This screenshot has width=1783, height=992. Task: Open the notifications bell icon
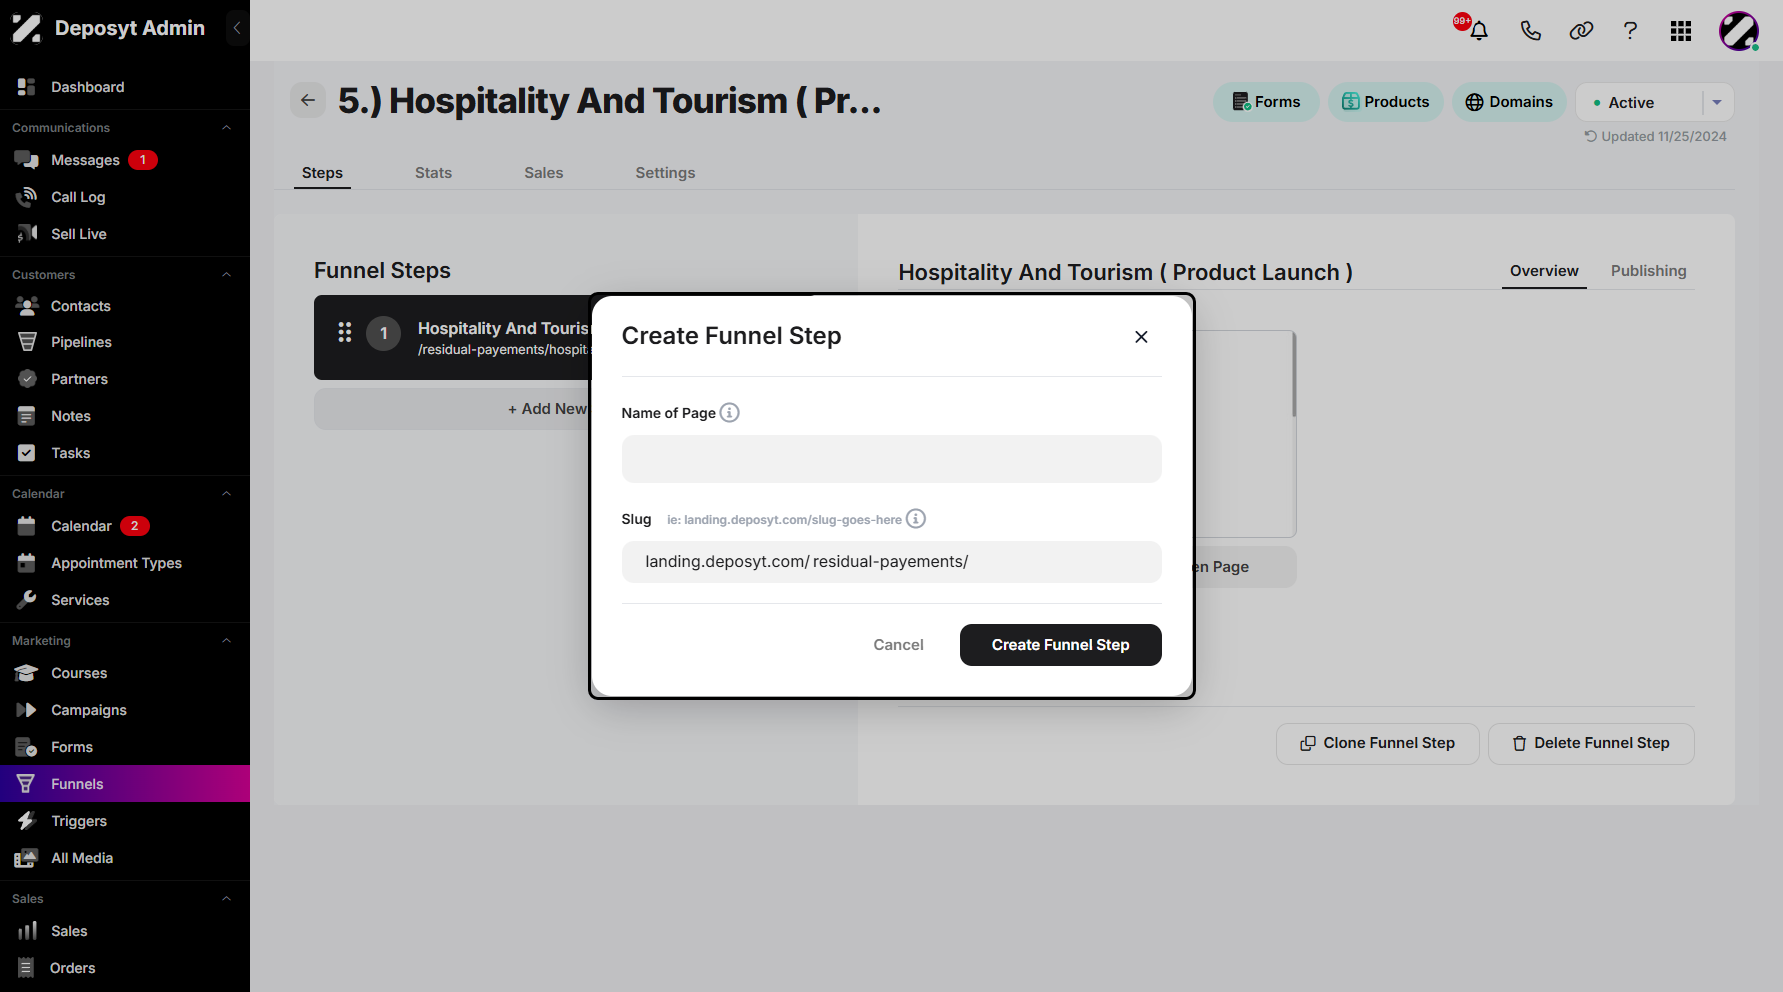tap(1479, 30)
